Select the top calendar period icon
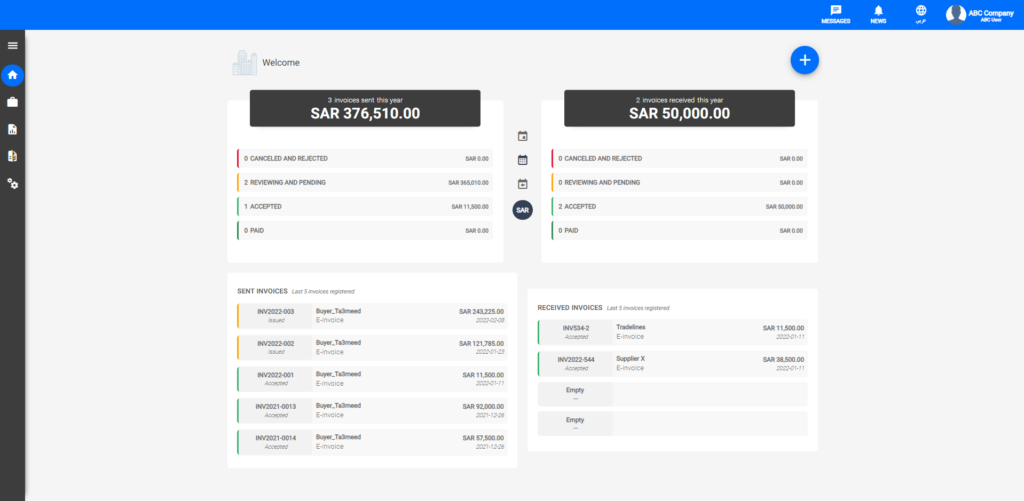This screenshot has width=1024, height=501. [x=522, y=136]
